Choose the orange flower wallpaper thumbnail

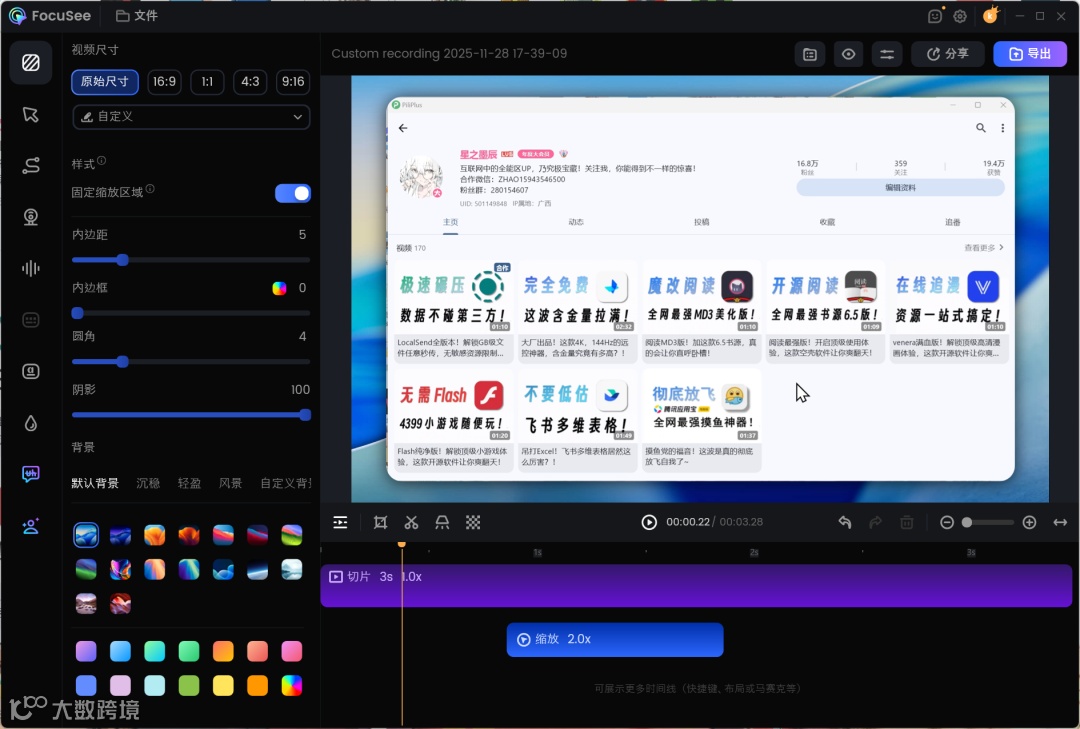coord(155,535)
